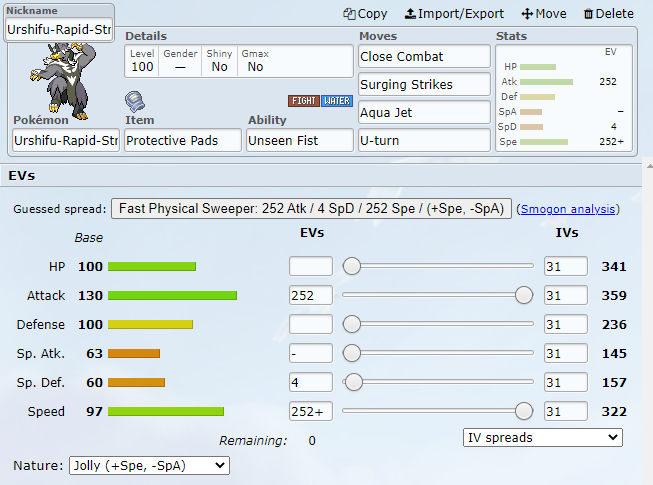Viewport: 653px width, 485px height.
Task: Click the Sp. Atk. EV input box
Action: coord(311,353)
